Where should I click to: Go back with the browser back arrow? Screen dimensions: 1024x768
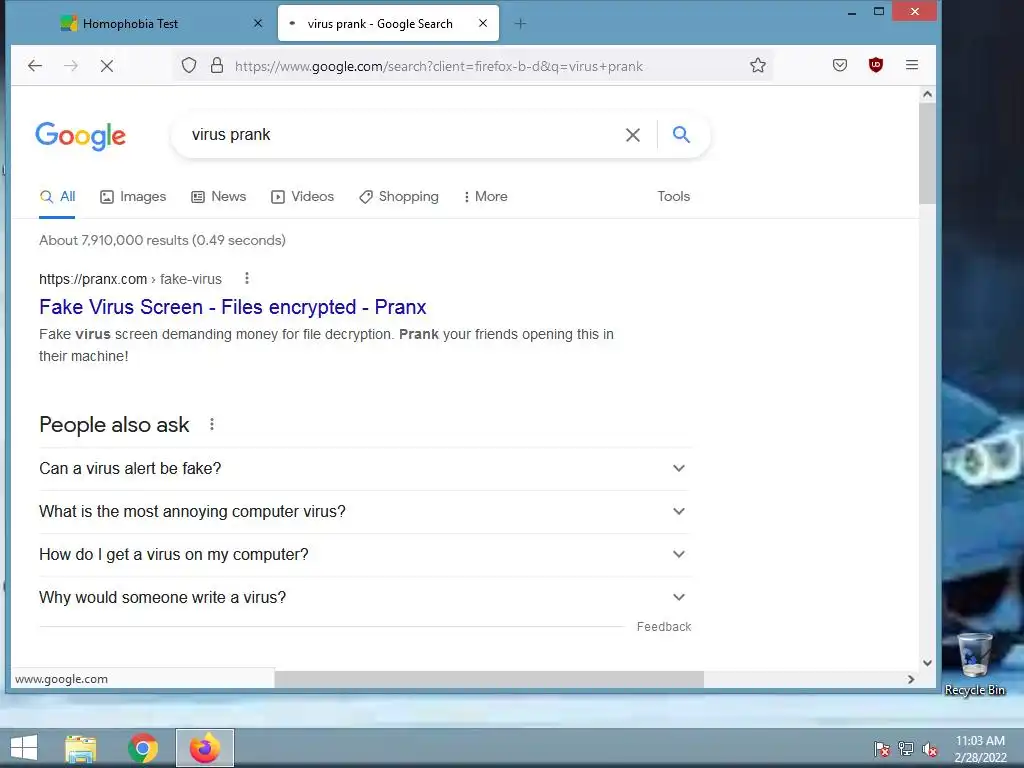tap(35, 65)
